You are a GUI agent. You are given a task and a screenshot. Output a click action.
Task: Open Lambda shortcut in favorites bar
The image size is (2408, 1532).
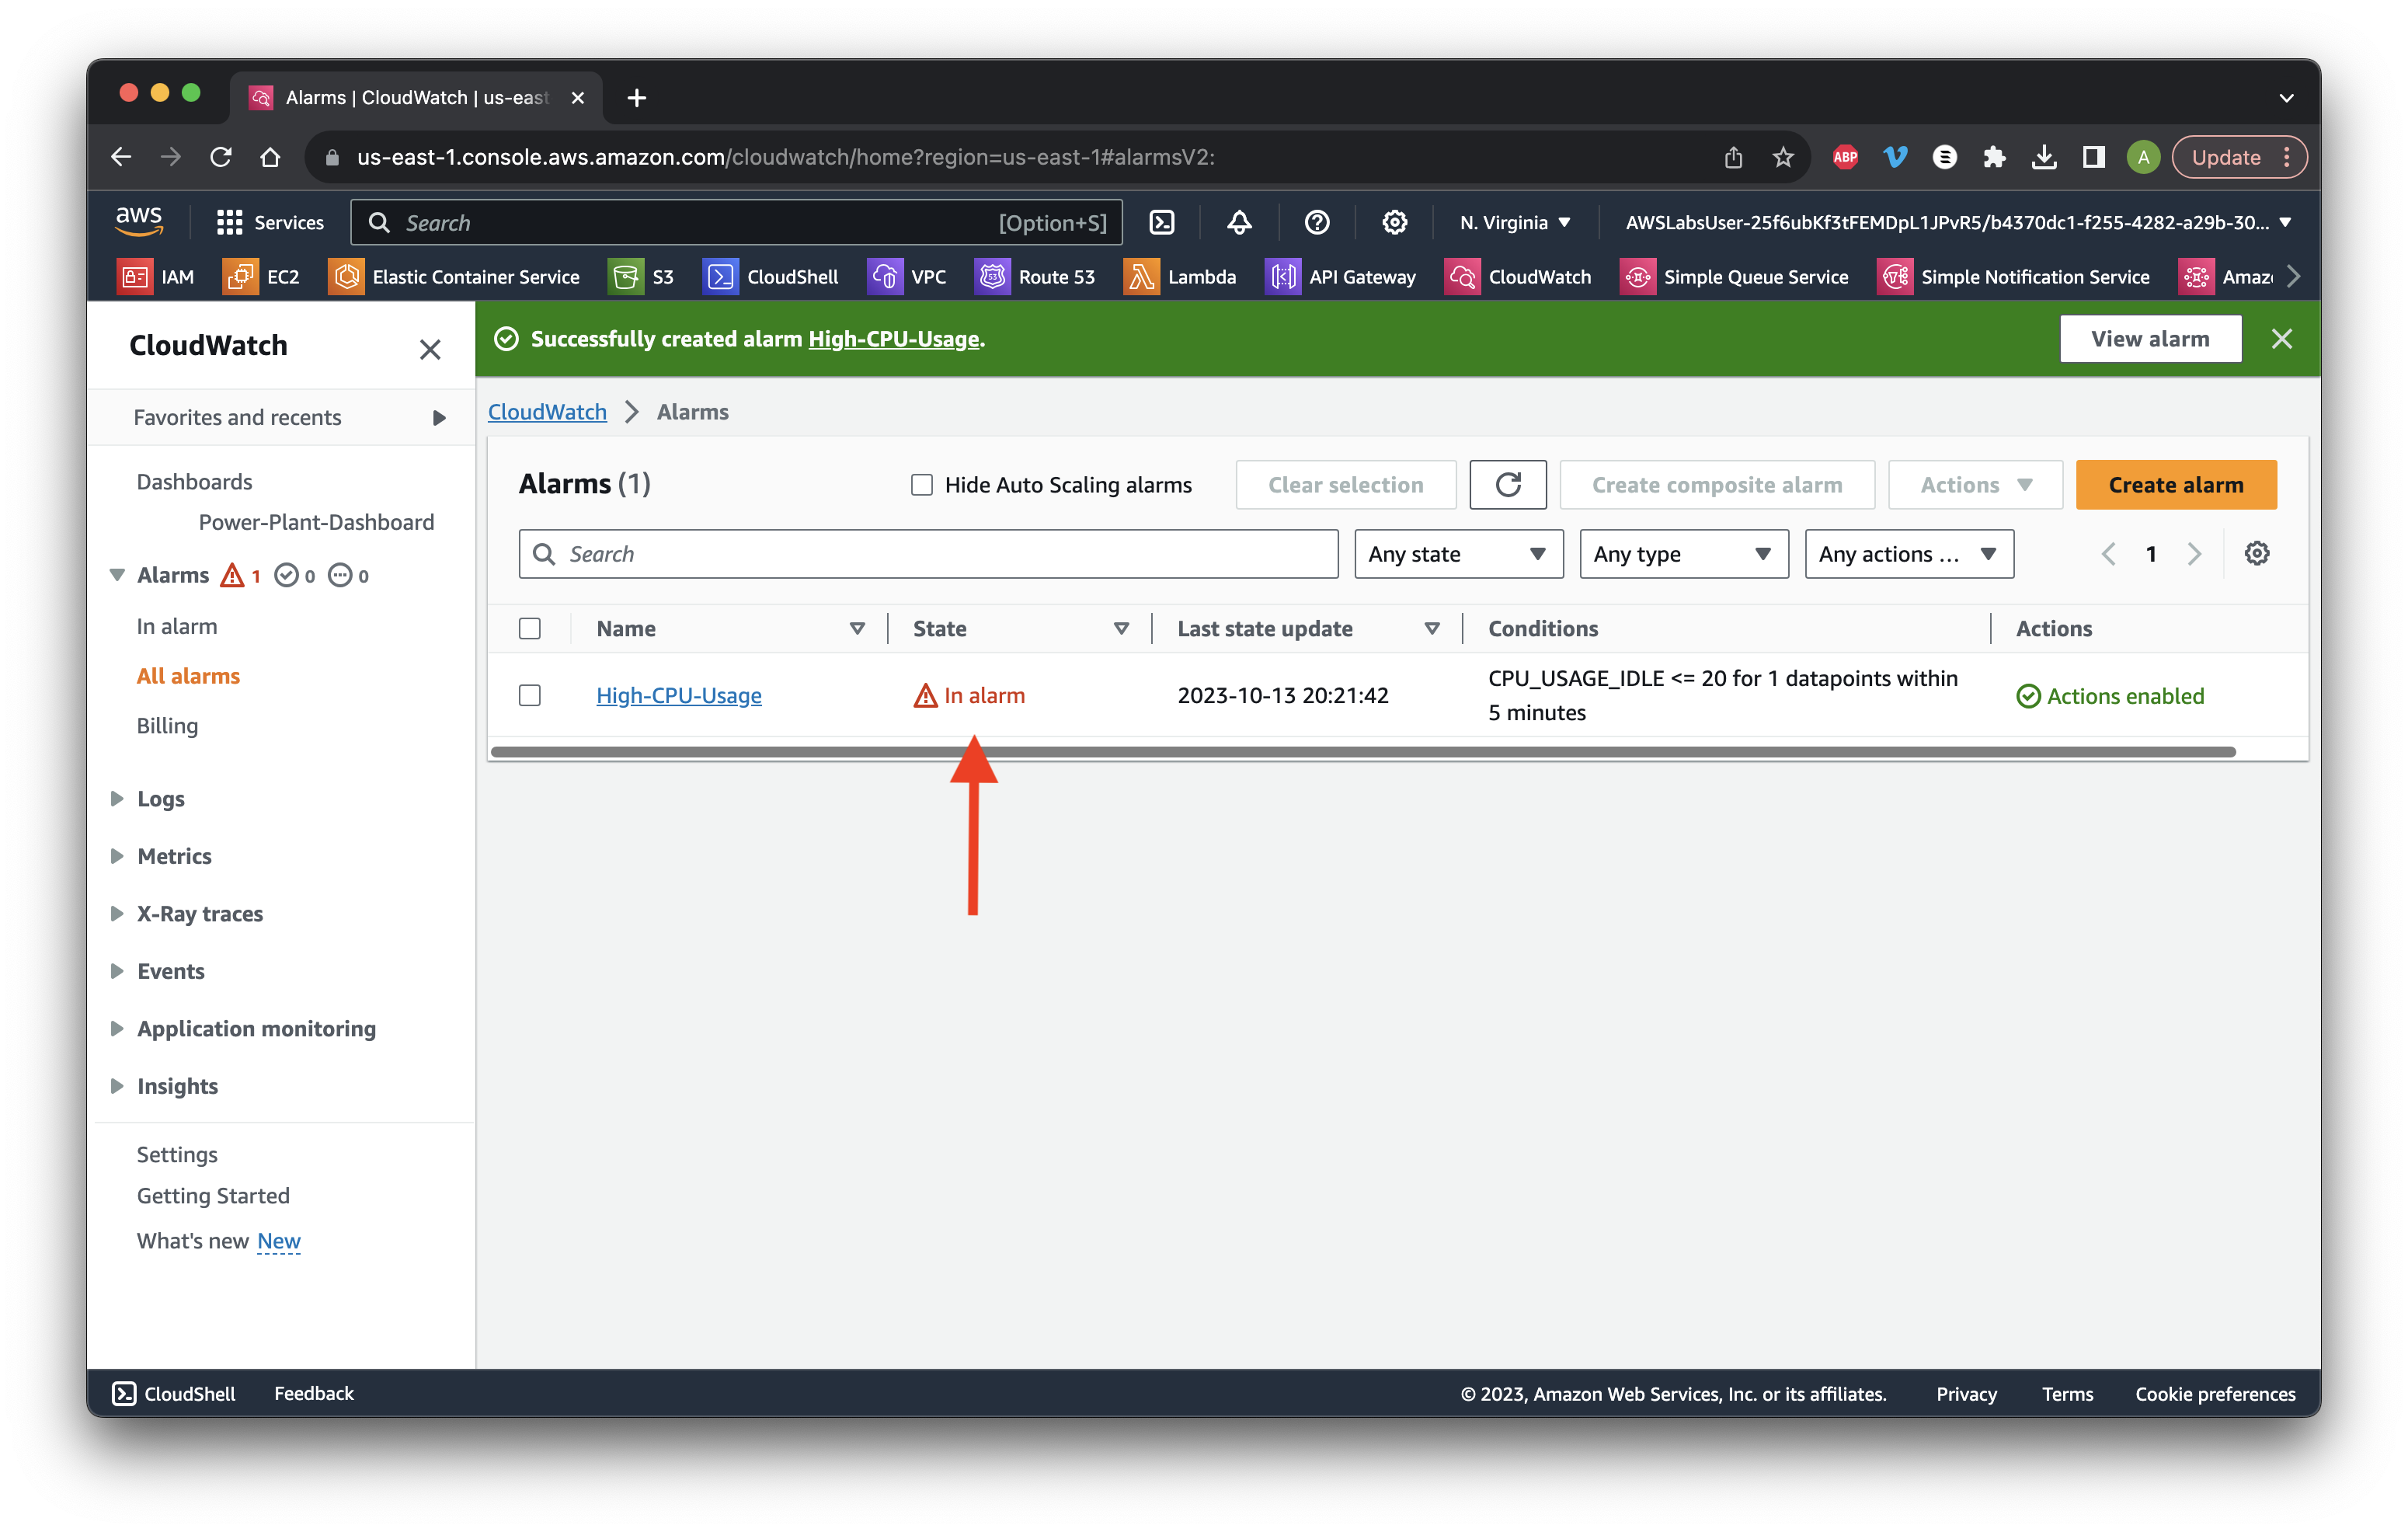1181,277
